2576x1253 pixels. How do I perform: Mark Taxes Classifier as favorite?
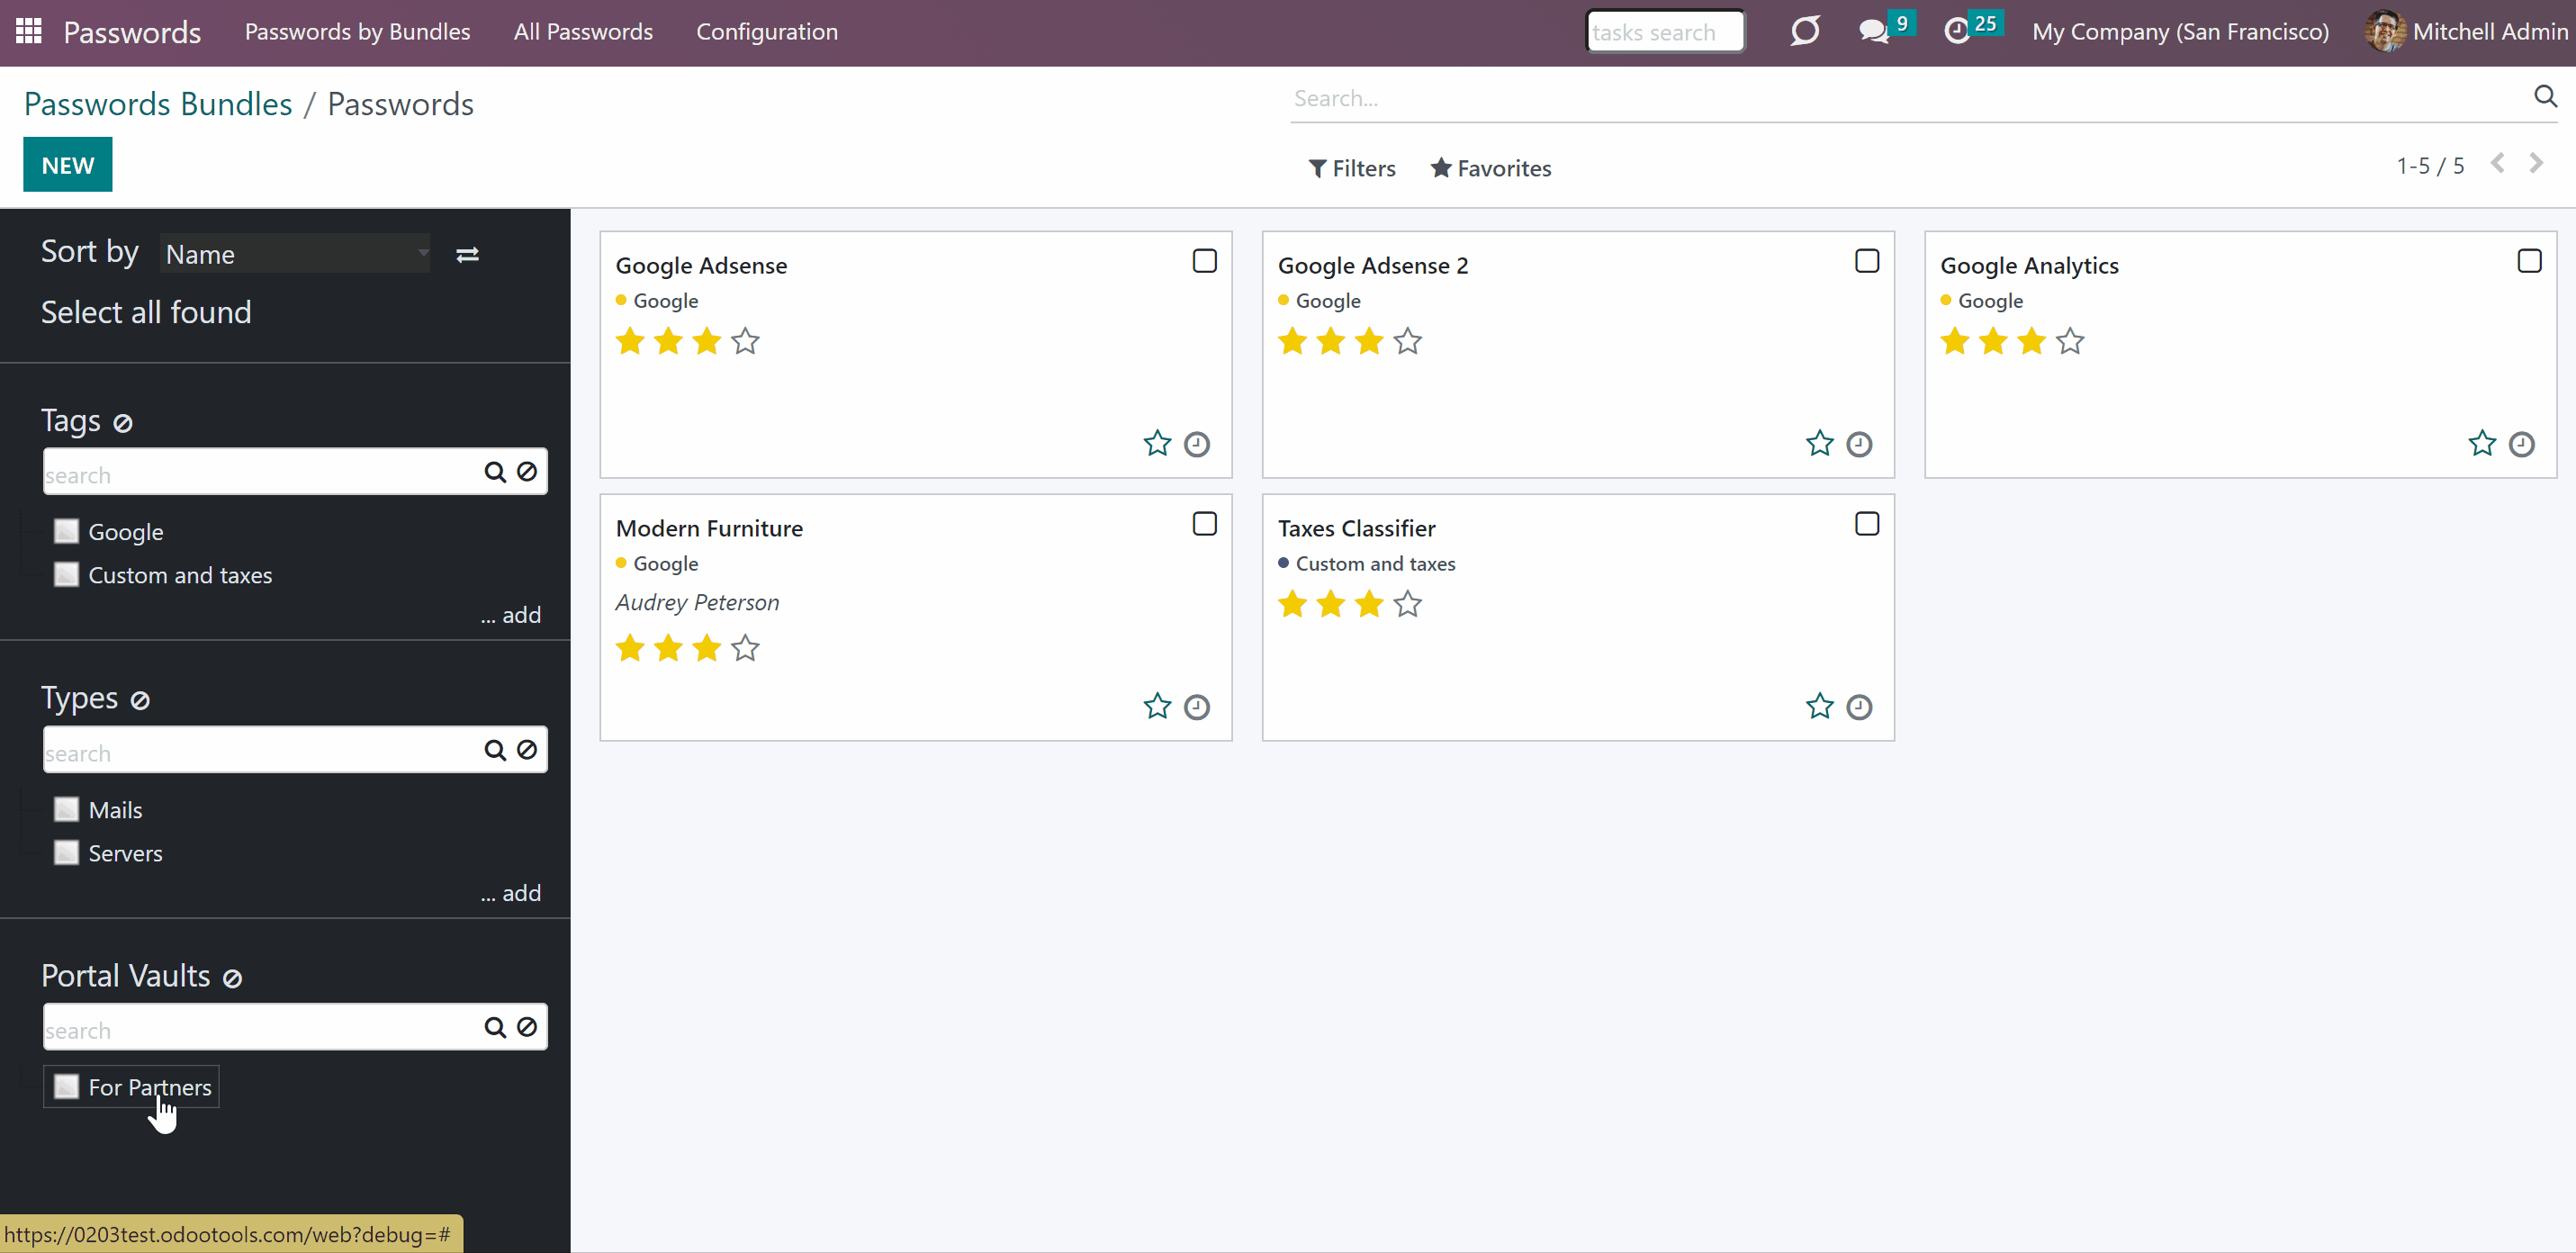coord(1820,706)
